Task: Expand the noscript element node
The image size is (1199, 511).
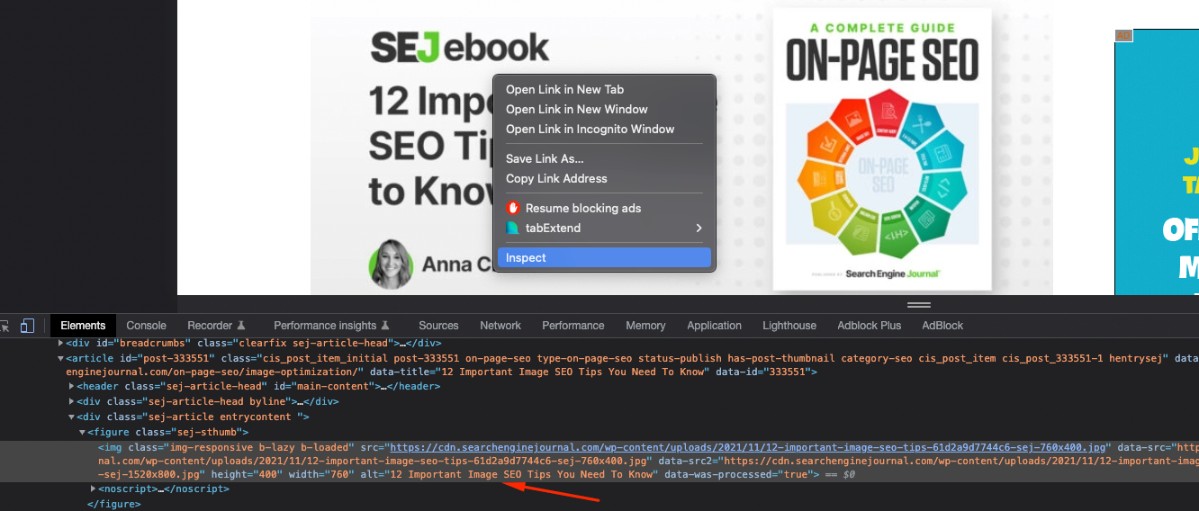Action: pos(94,489)
